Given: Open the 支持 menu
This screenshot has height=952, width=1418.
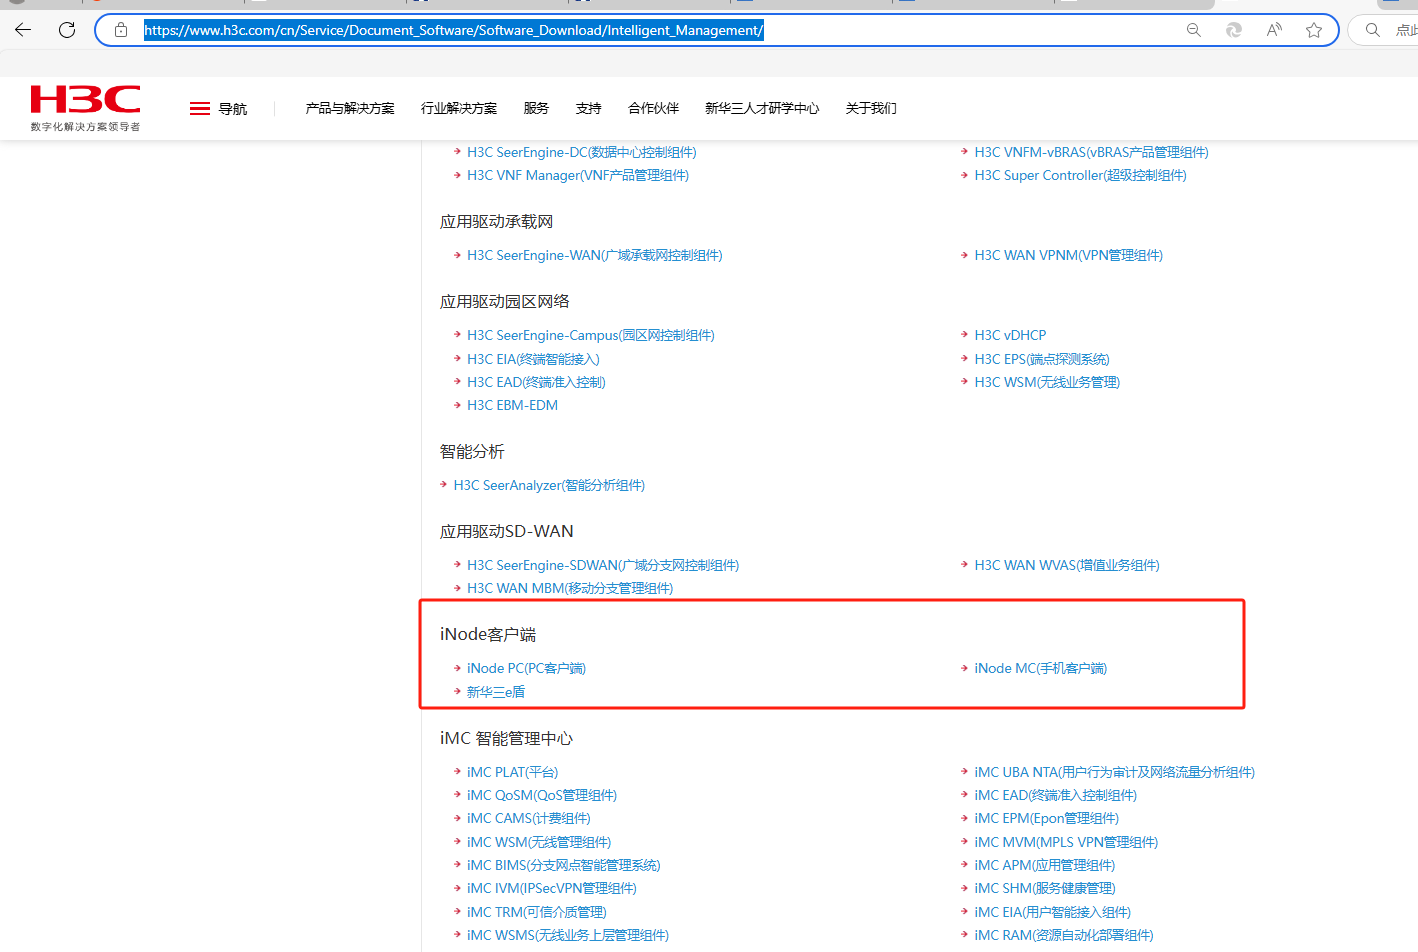Looking at the screenshot, I should 589,108.
